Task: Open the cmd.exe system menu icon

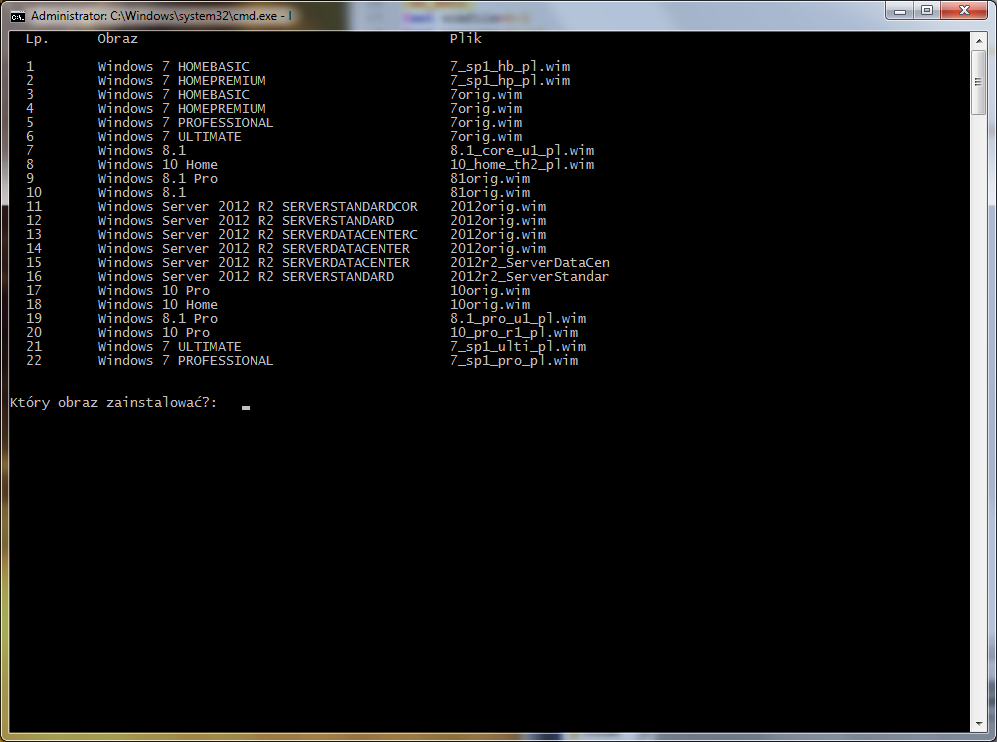Action: pyautogui.click(x=17, y=16)
